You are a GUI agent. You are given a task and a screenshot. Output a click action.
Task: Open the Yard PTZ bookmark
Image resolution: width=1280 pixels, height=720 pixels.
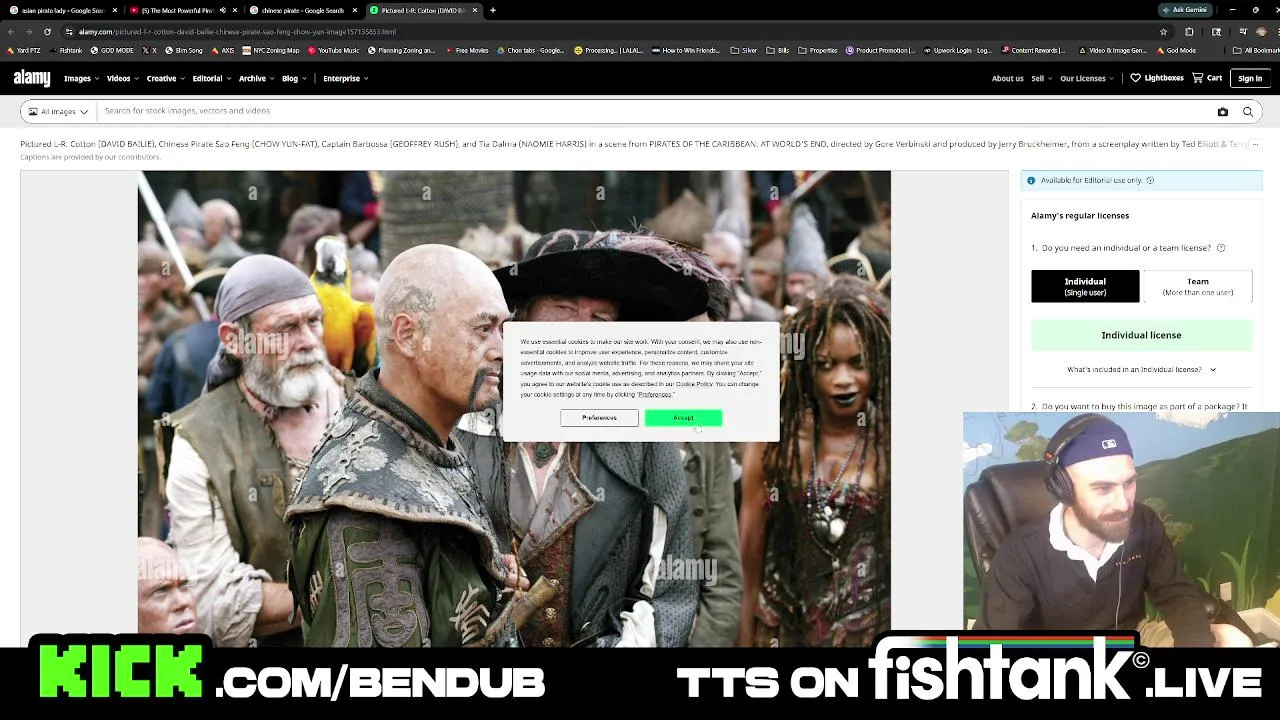(x=23, y=50)
